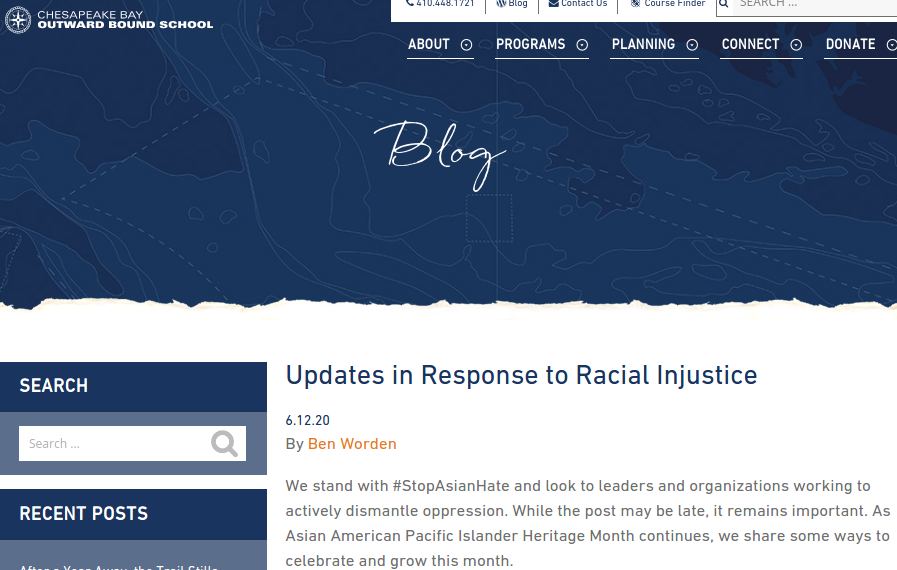Screen dimensions: 897x570
Task: Open the Blog link in top bar
Action: pos(518,3)
